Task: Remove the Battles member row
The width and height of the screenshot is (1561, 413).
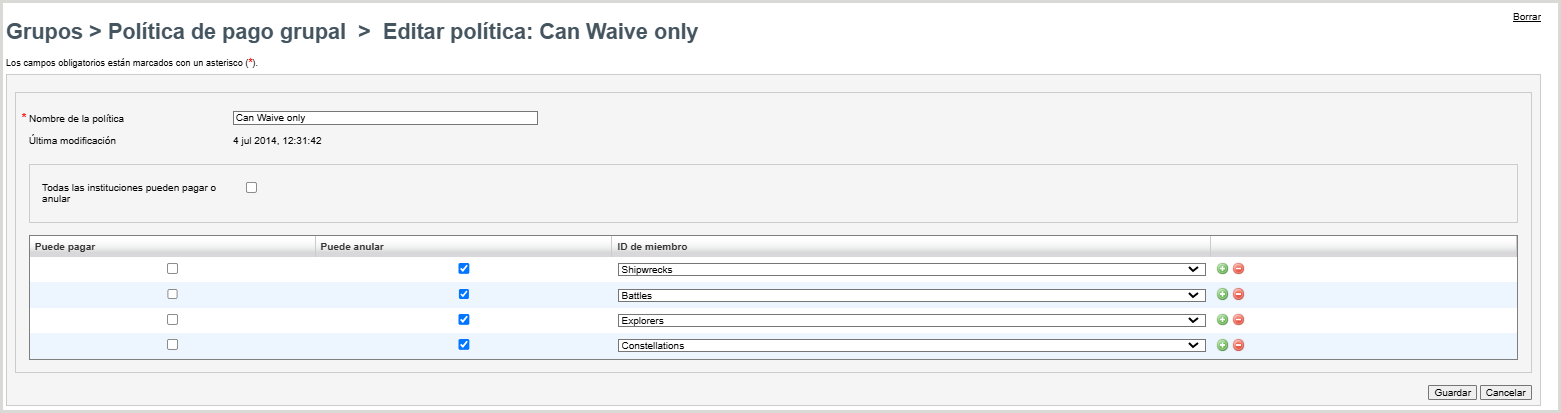Action: 1238,294
